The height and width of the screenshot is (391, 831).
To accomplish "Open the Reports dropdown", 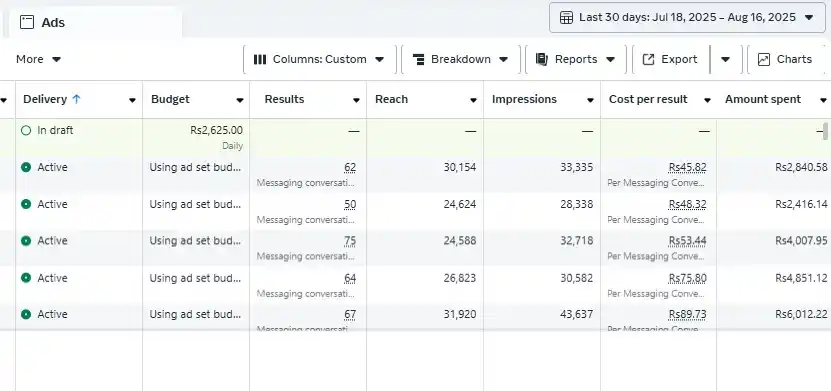I will tap(576, 59).
